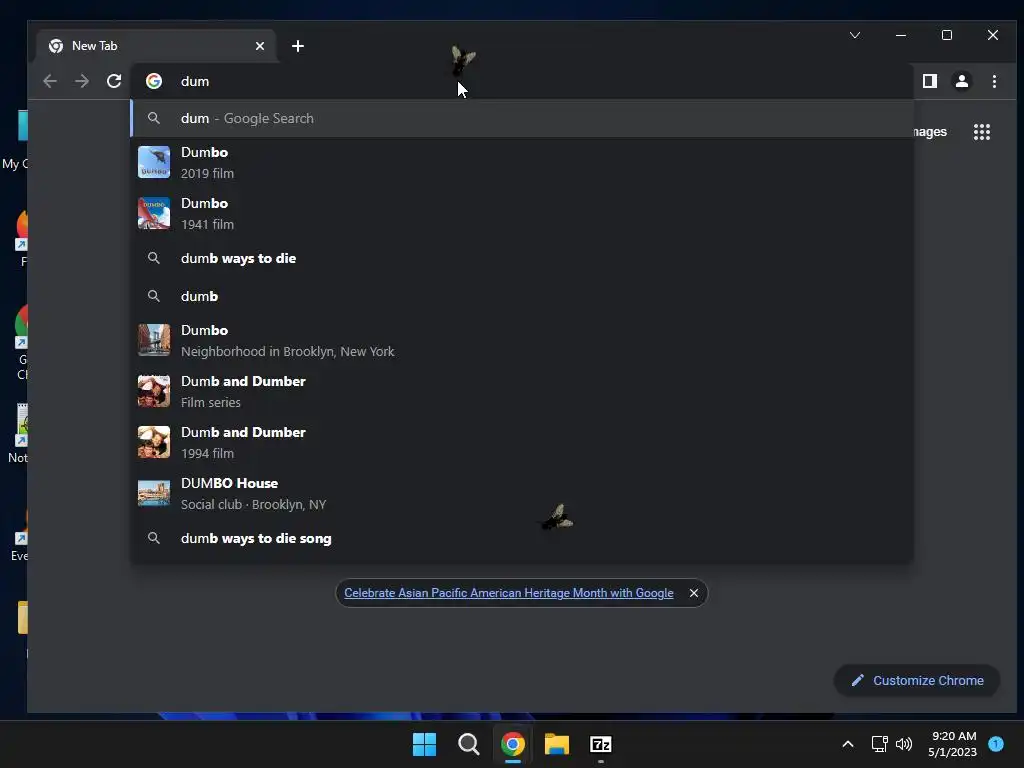Viewport: 1024px width, 768px height.
Task: Click the browser forward arrow
Action: point(82,81)
